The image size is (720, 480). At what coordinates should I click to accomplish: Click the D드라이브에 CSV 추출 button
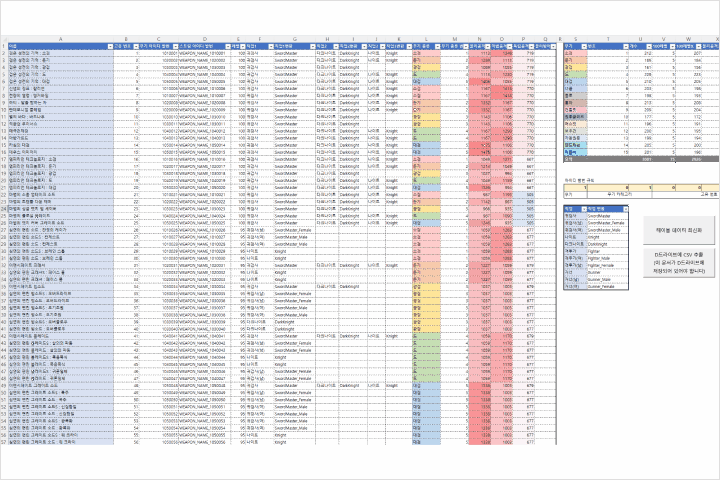coord(679,263)
